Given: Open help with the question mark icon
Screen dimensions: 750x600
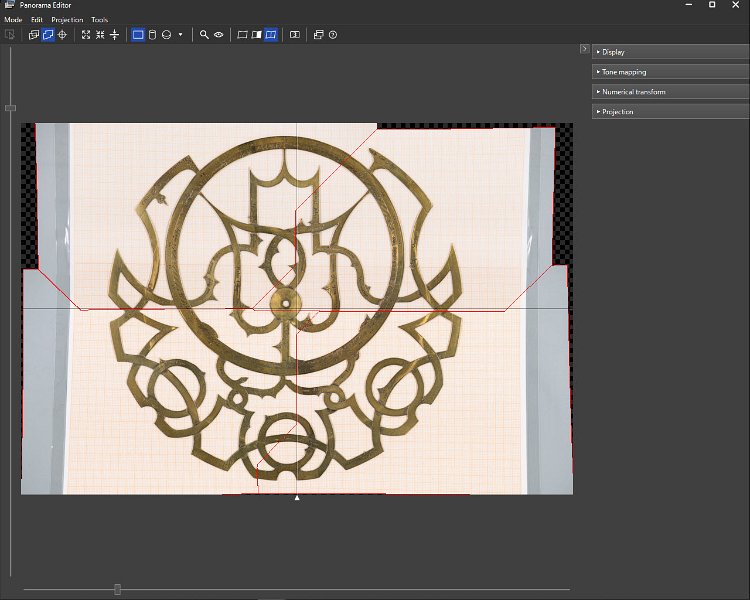Looking at the screenshot, I should [x=333, y=35].
